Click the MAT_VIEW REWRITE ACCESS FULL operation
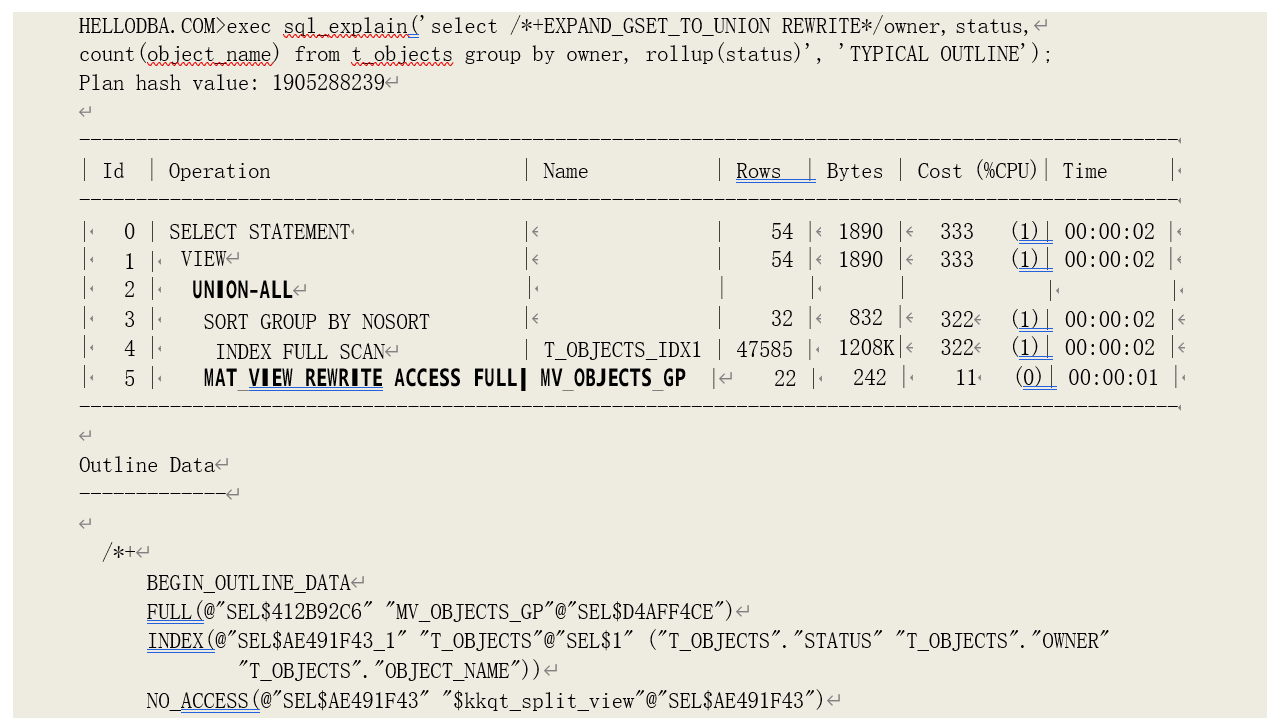 360,378
